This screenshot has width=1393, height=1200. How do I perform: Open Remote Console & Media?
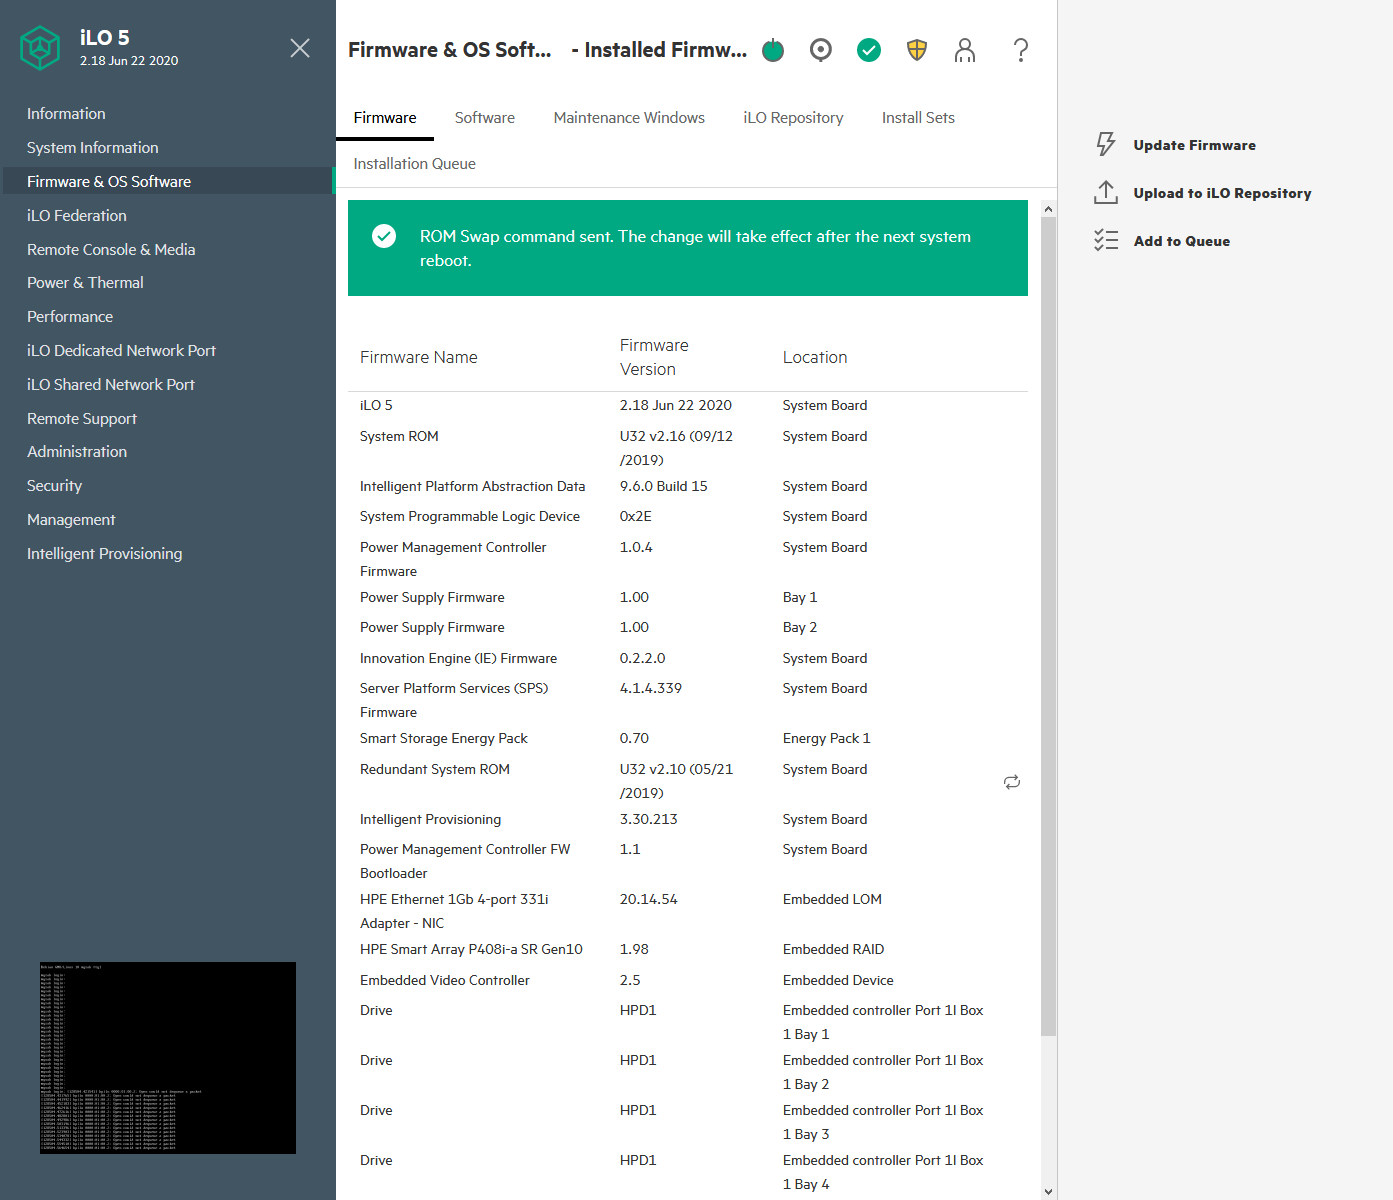111,250
